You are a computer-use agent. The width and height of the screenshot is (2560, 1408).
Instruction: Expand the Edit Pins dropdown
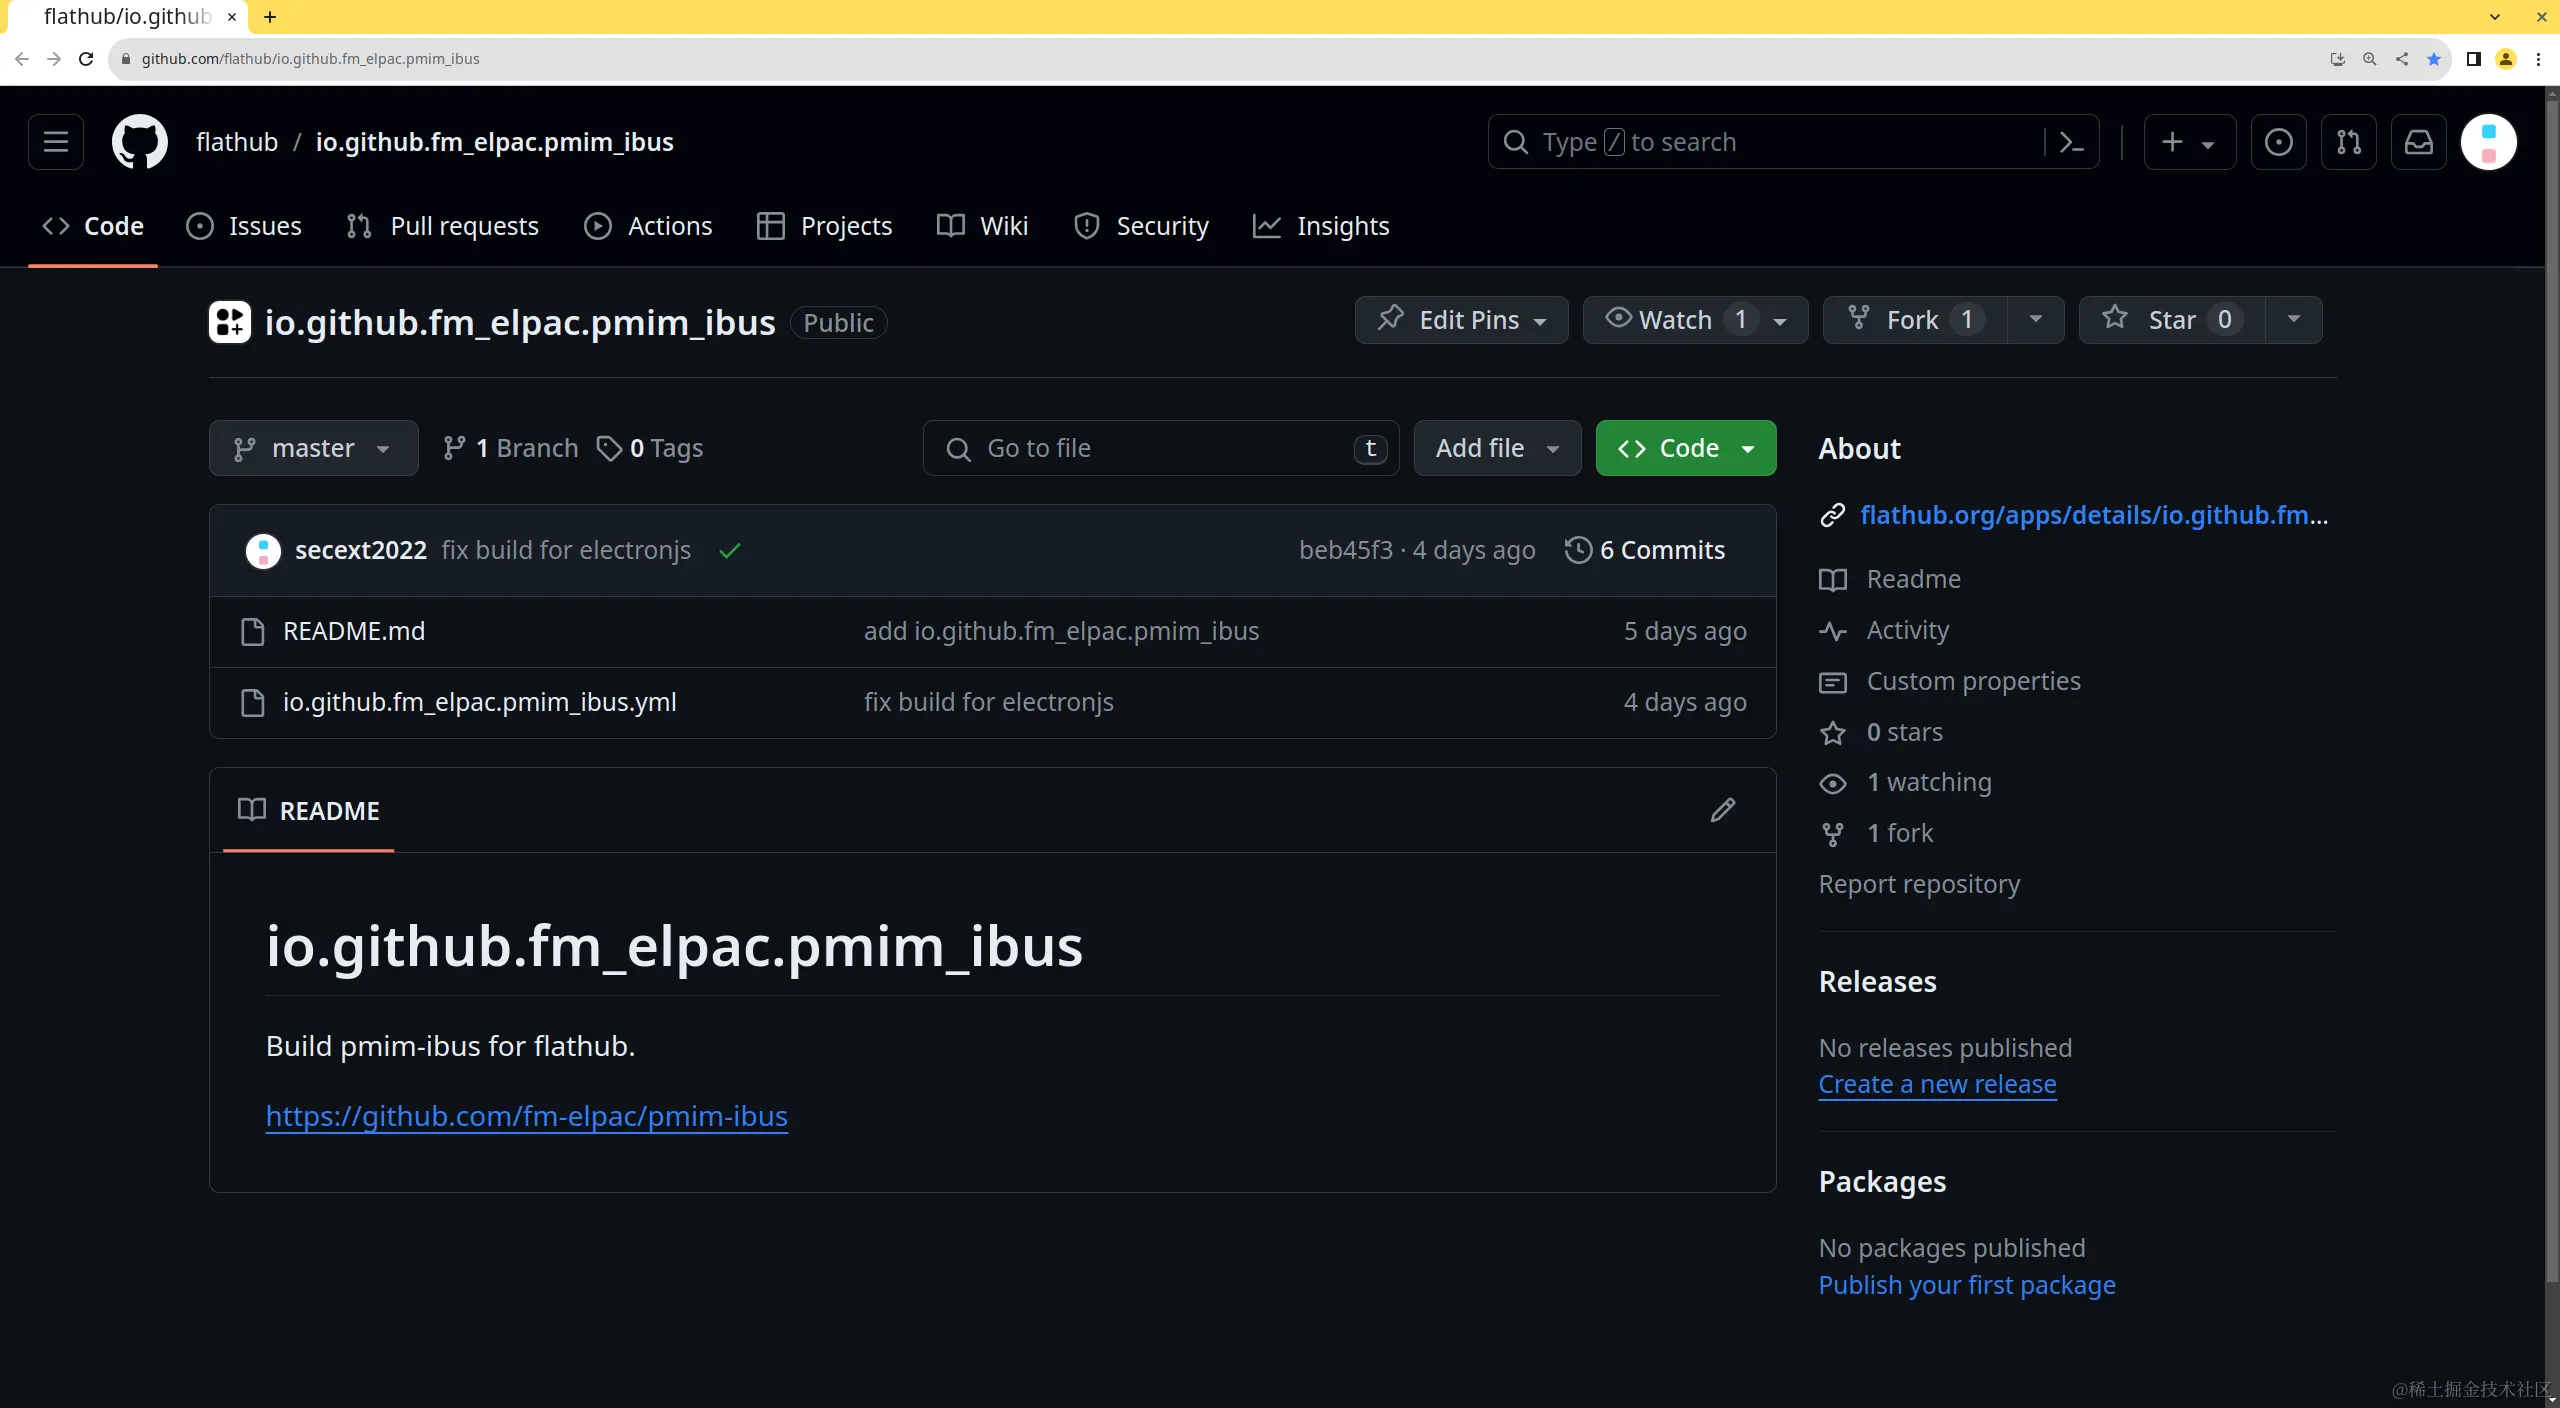point(1461,320)
